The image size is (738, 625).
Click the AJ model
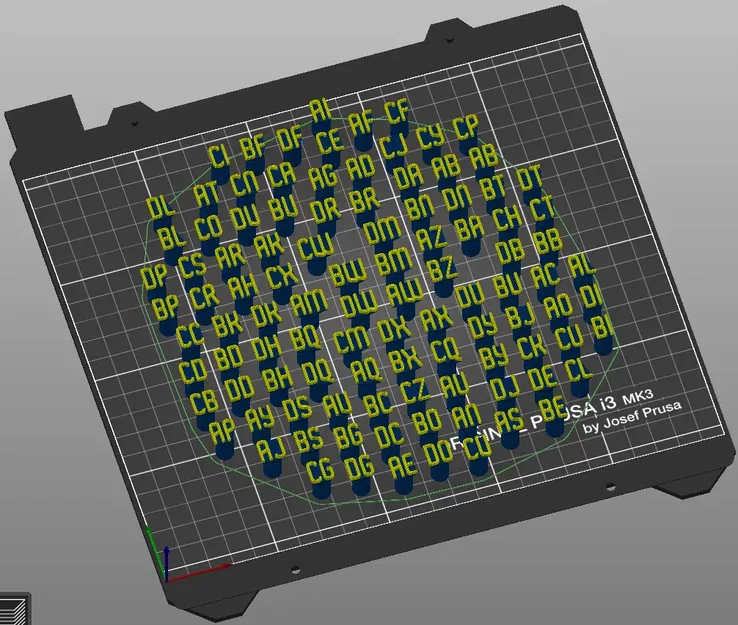(272, 449)
